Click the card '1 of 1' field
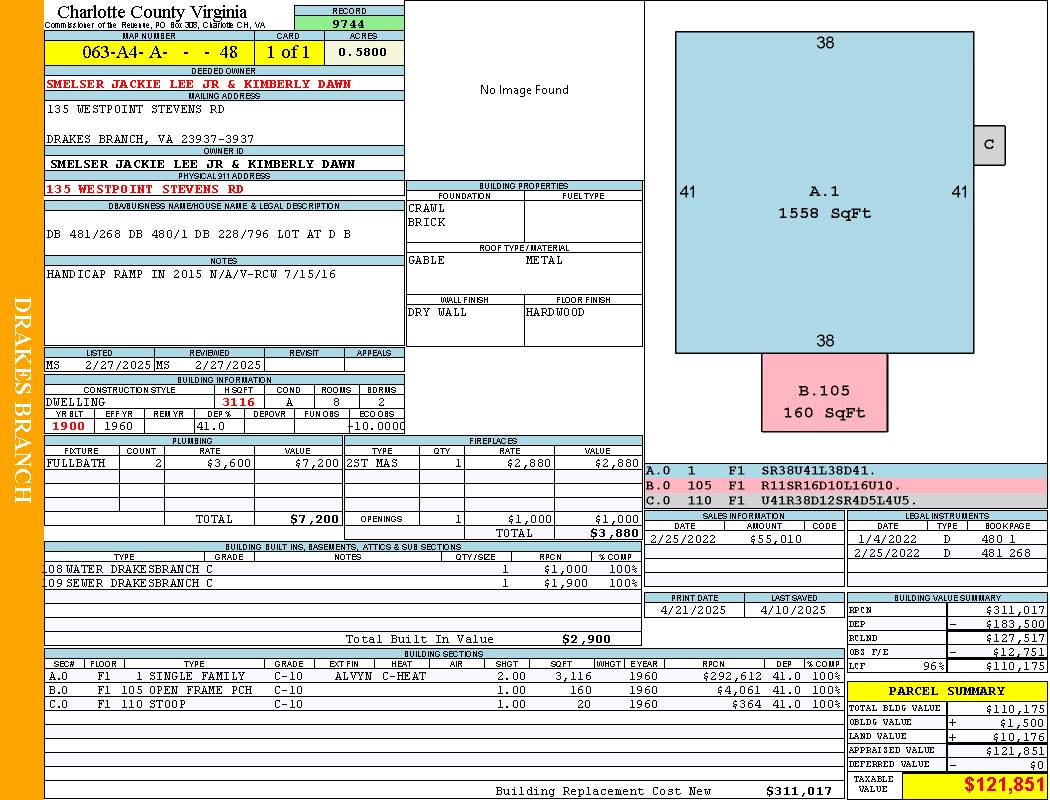The width and height of the screenshot is (1050, 800). (x=289, y=52)
